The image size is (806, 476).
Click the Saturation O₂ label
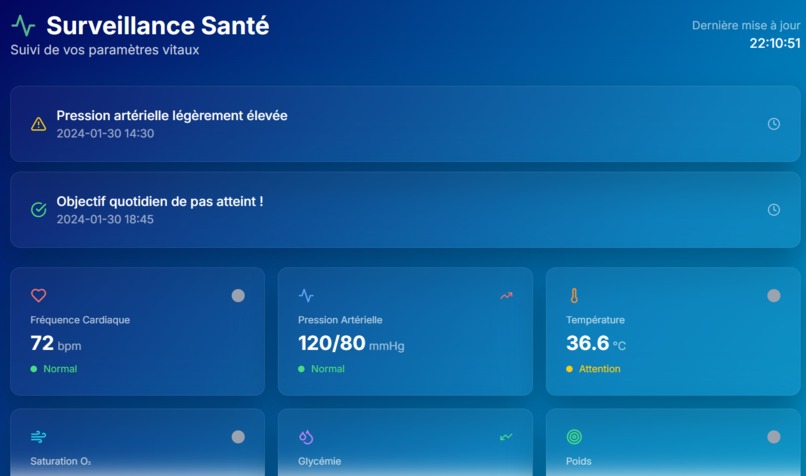[x=61, y=462]
